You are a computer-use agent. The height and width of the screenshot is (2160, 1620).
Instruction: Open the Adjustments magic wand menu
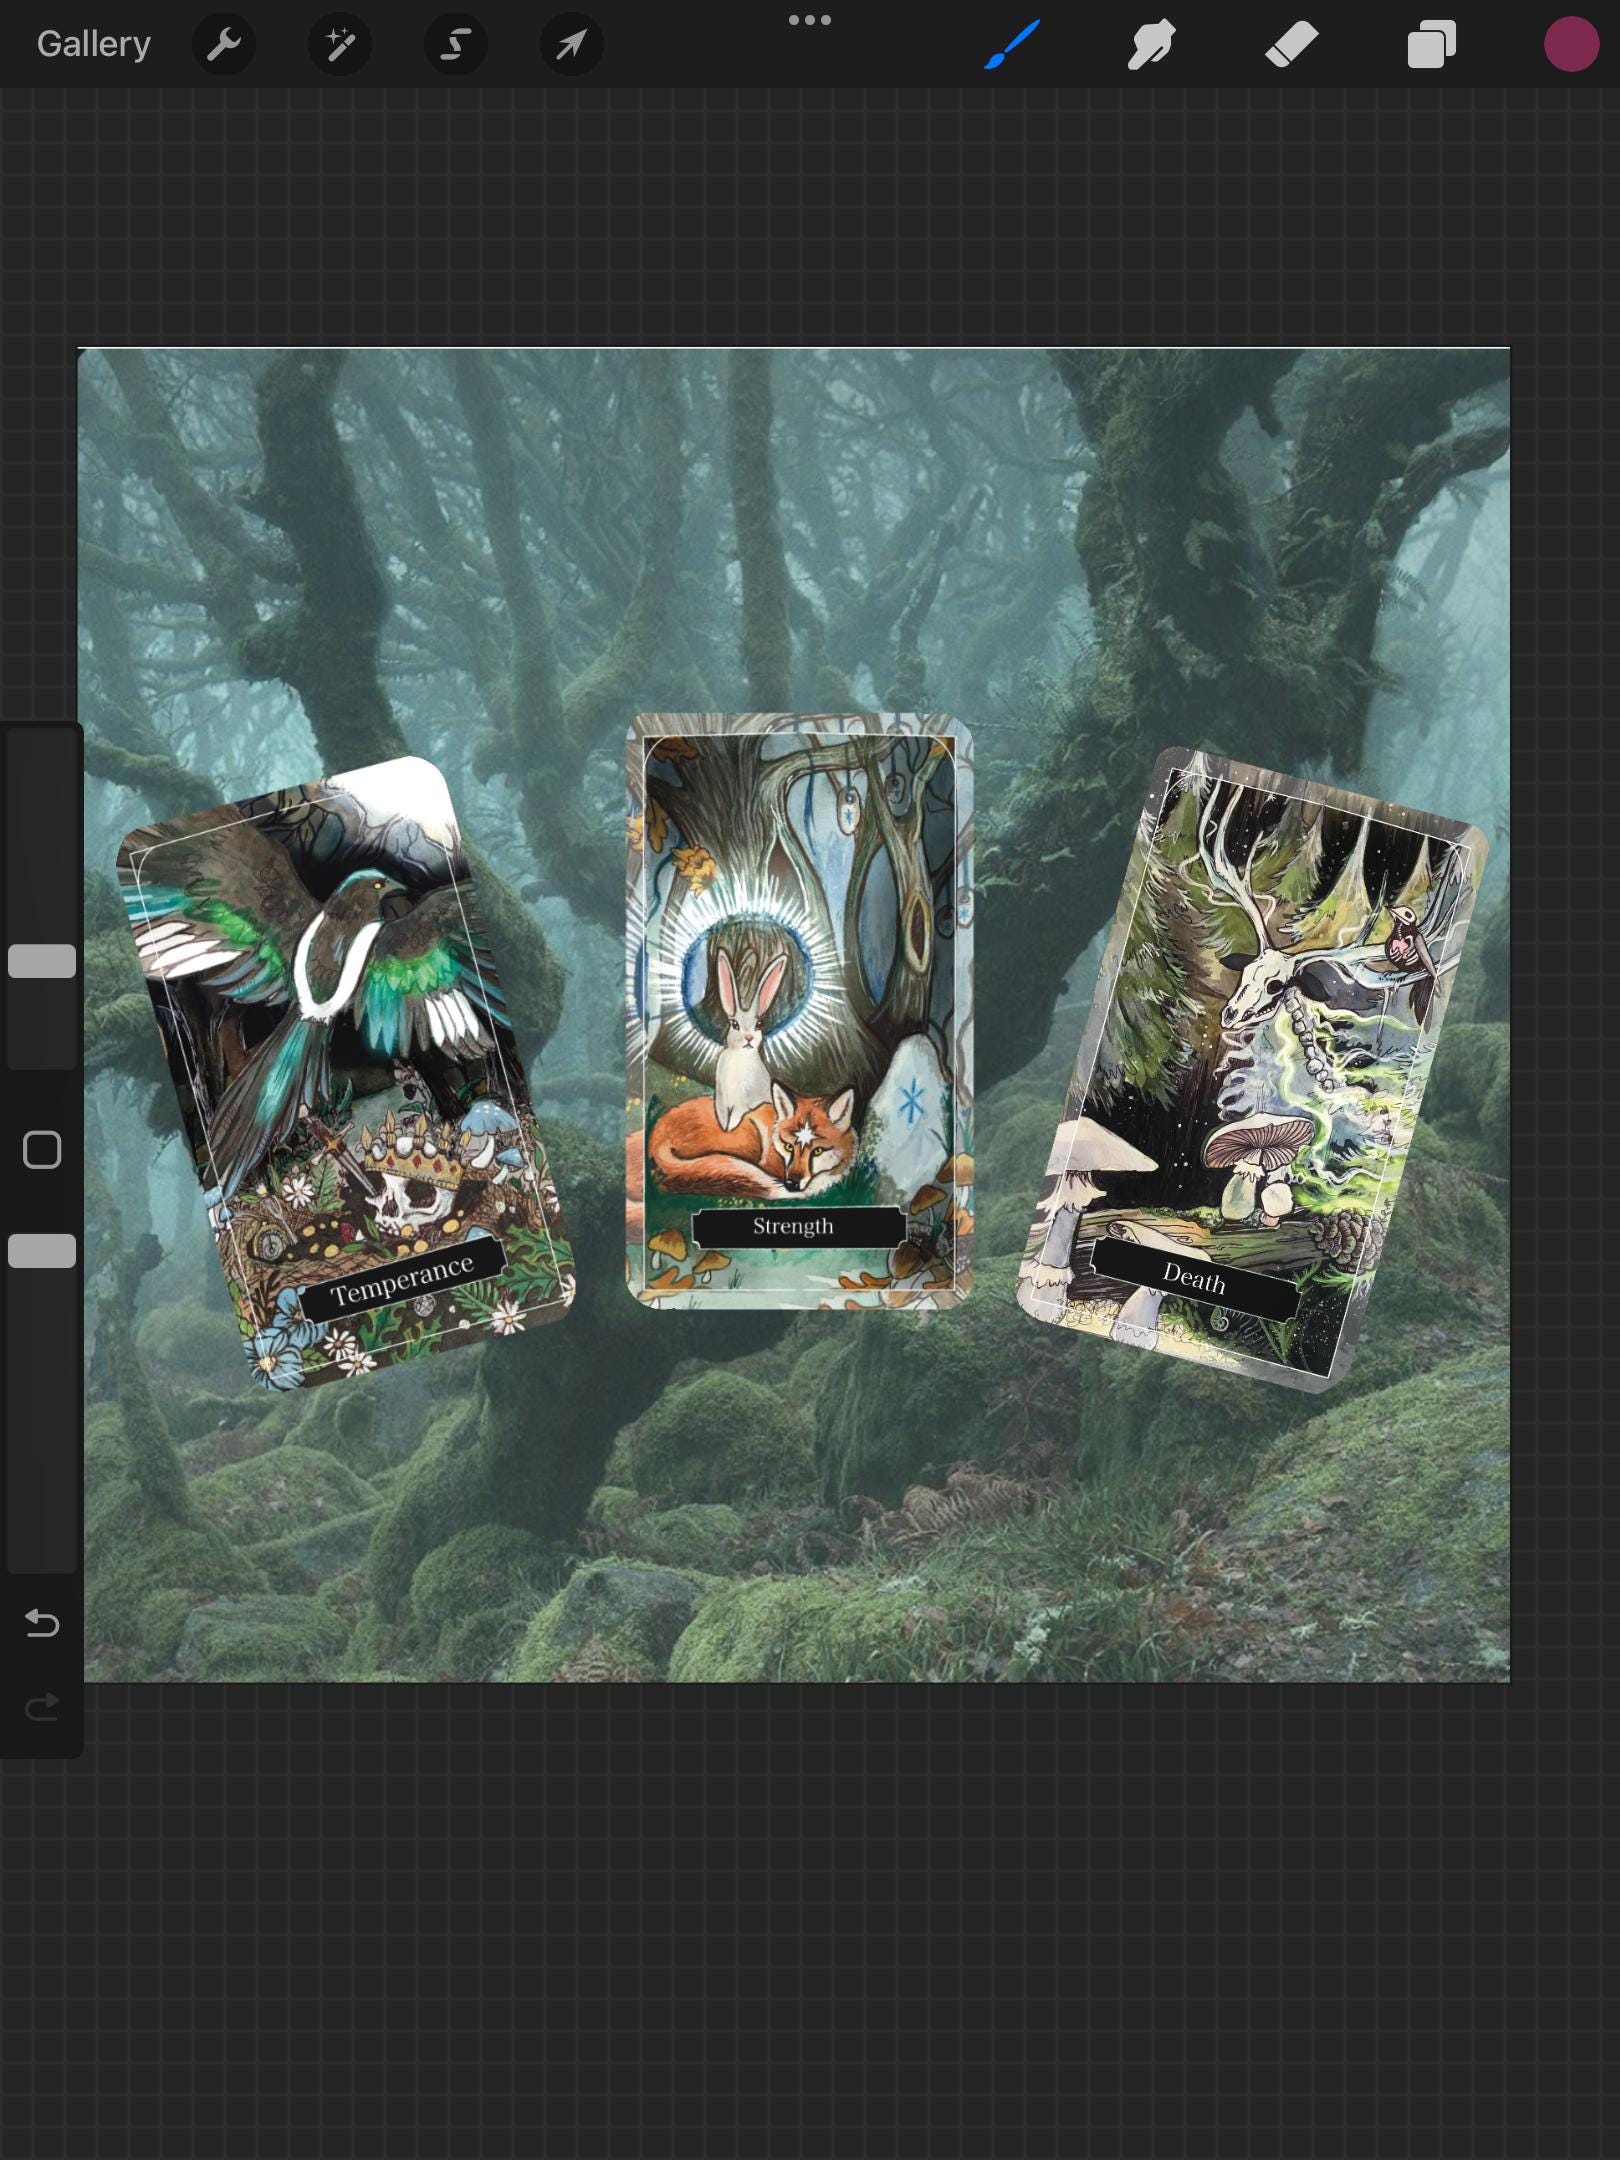pos(340,44)
